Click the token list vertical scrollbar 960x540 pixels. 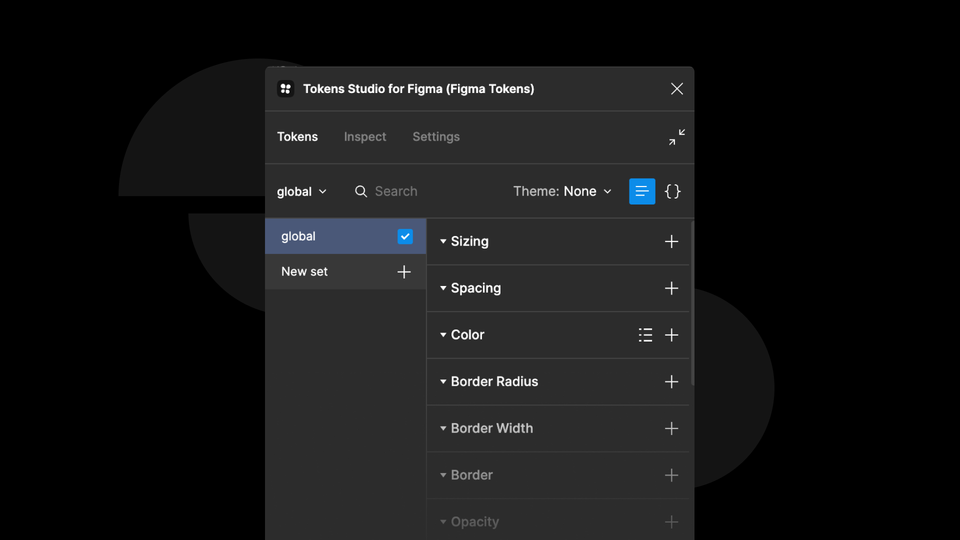[692, 303]
